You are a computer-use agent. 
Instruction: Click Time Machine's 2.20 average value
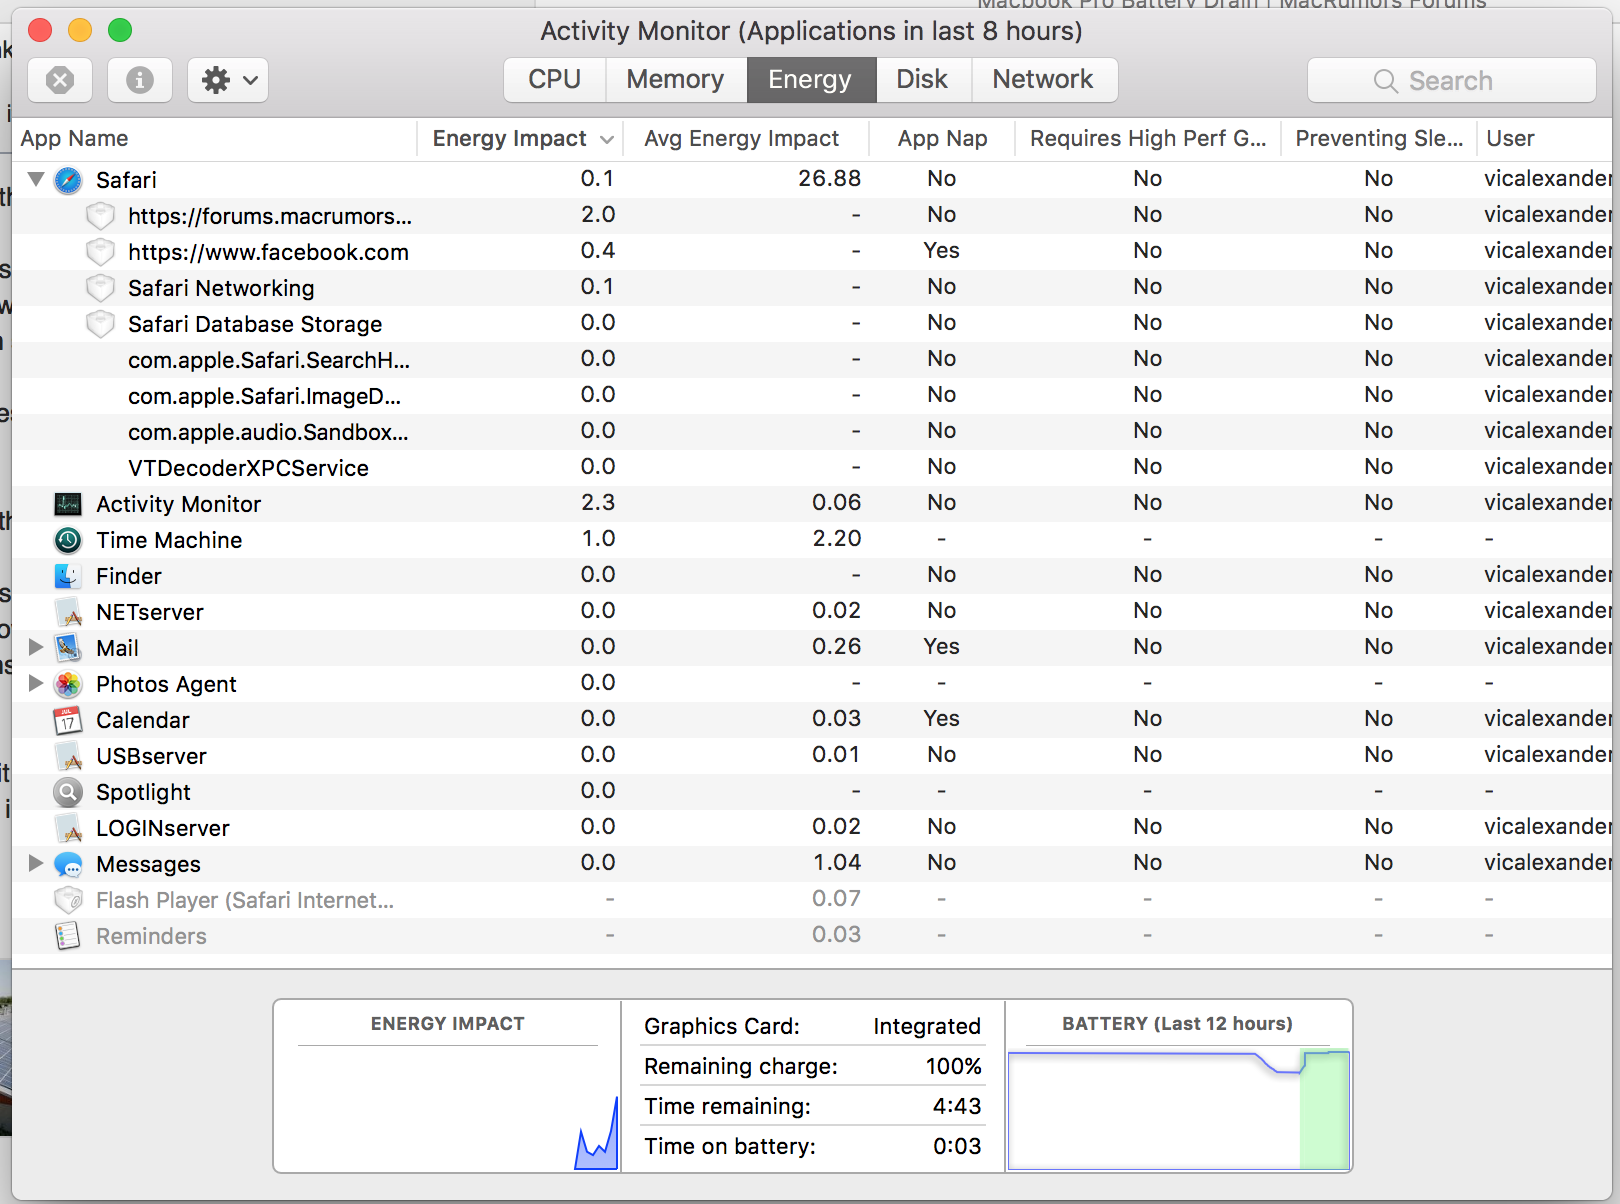coord(836,539)
